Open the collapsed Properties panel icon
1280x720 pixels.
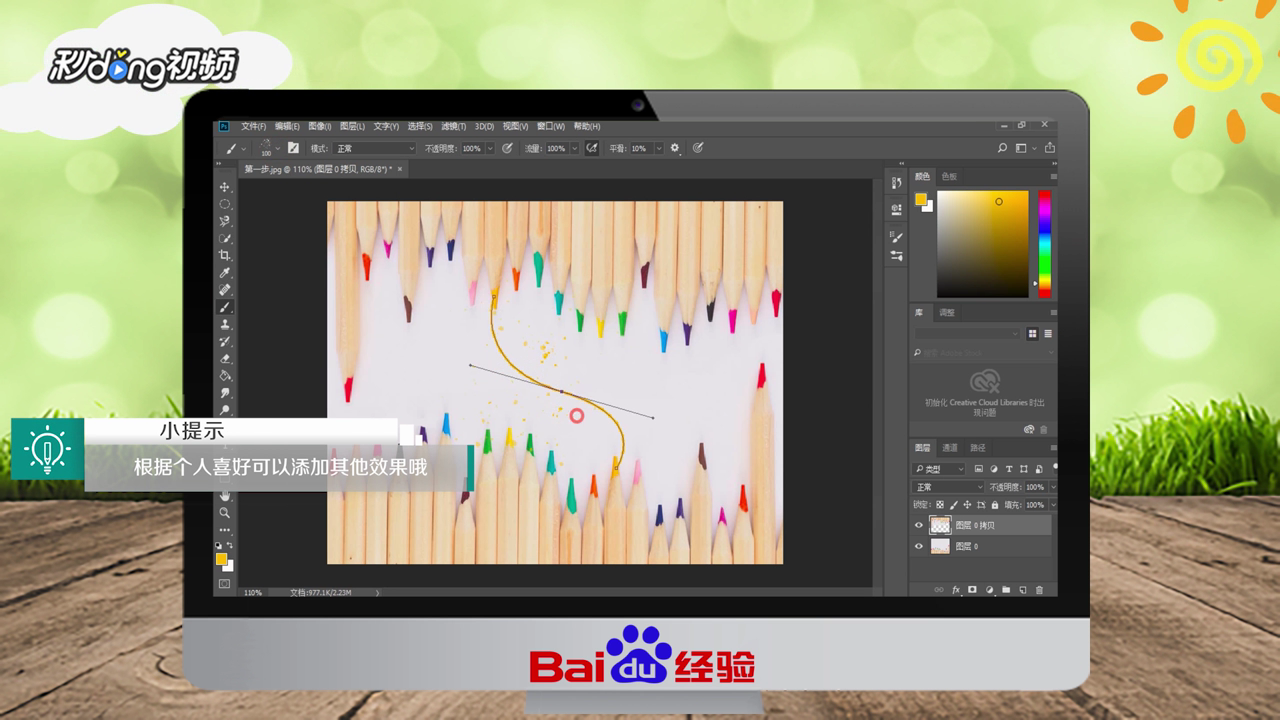pos(896,209)
